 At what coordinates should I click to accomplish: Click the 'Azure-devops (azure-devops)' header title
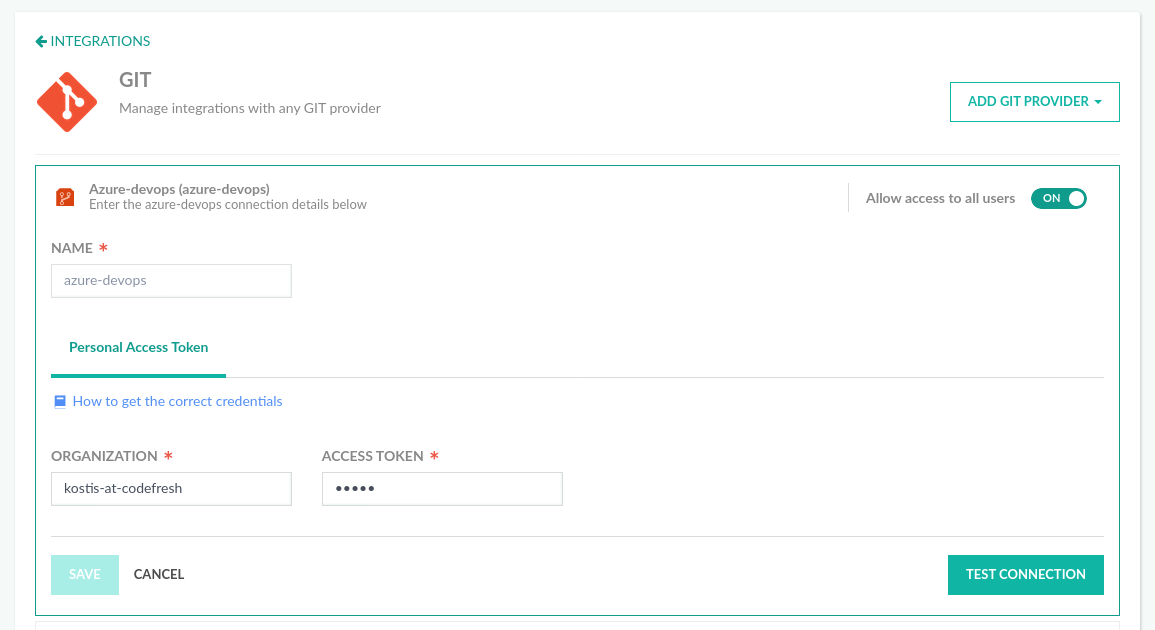(179, 188)
